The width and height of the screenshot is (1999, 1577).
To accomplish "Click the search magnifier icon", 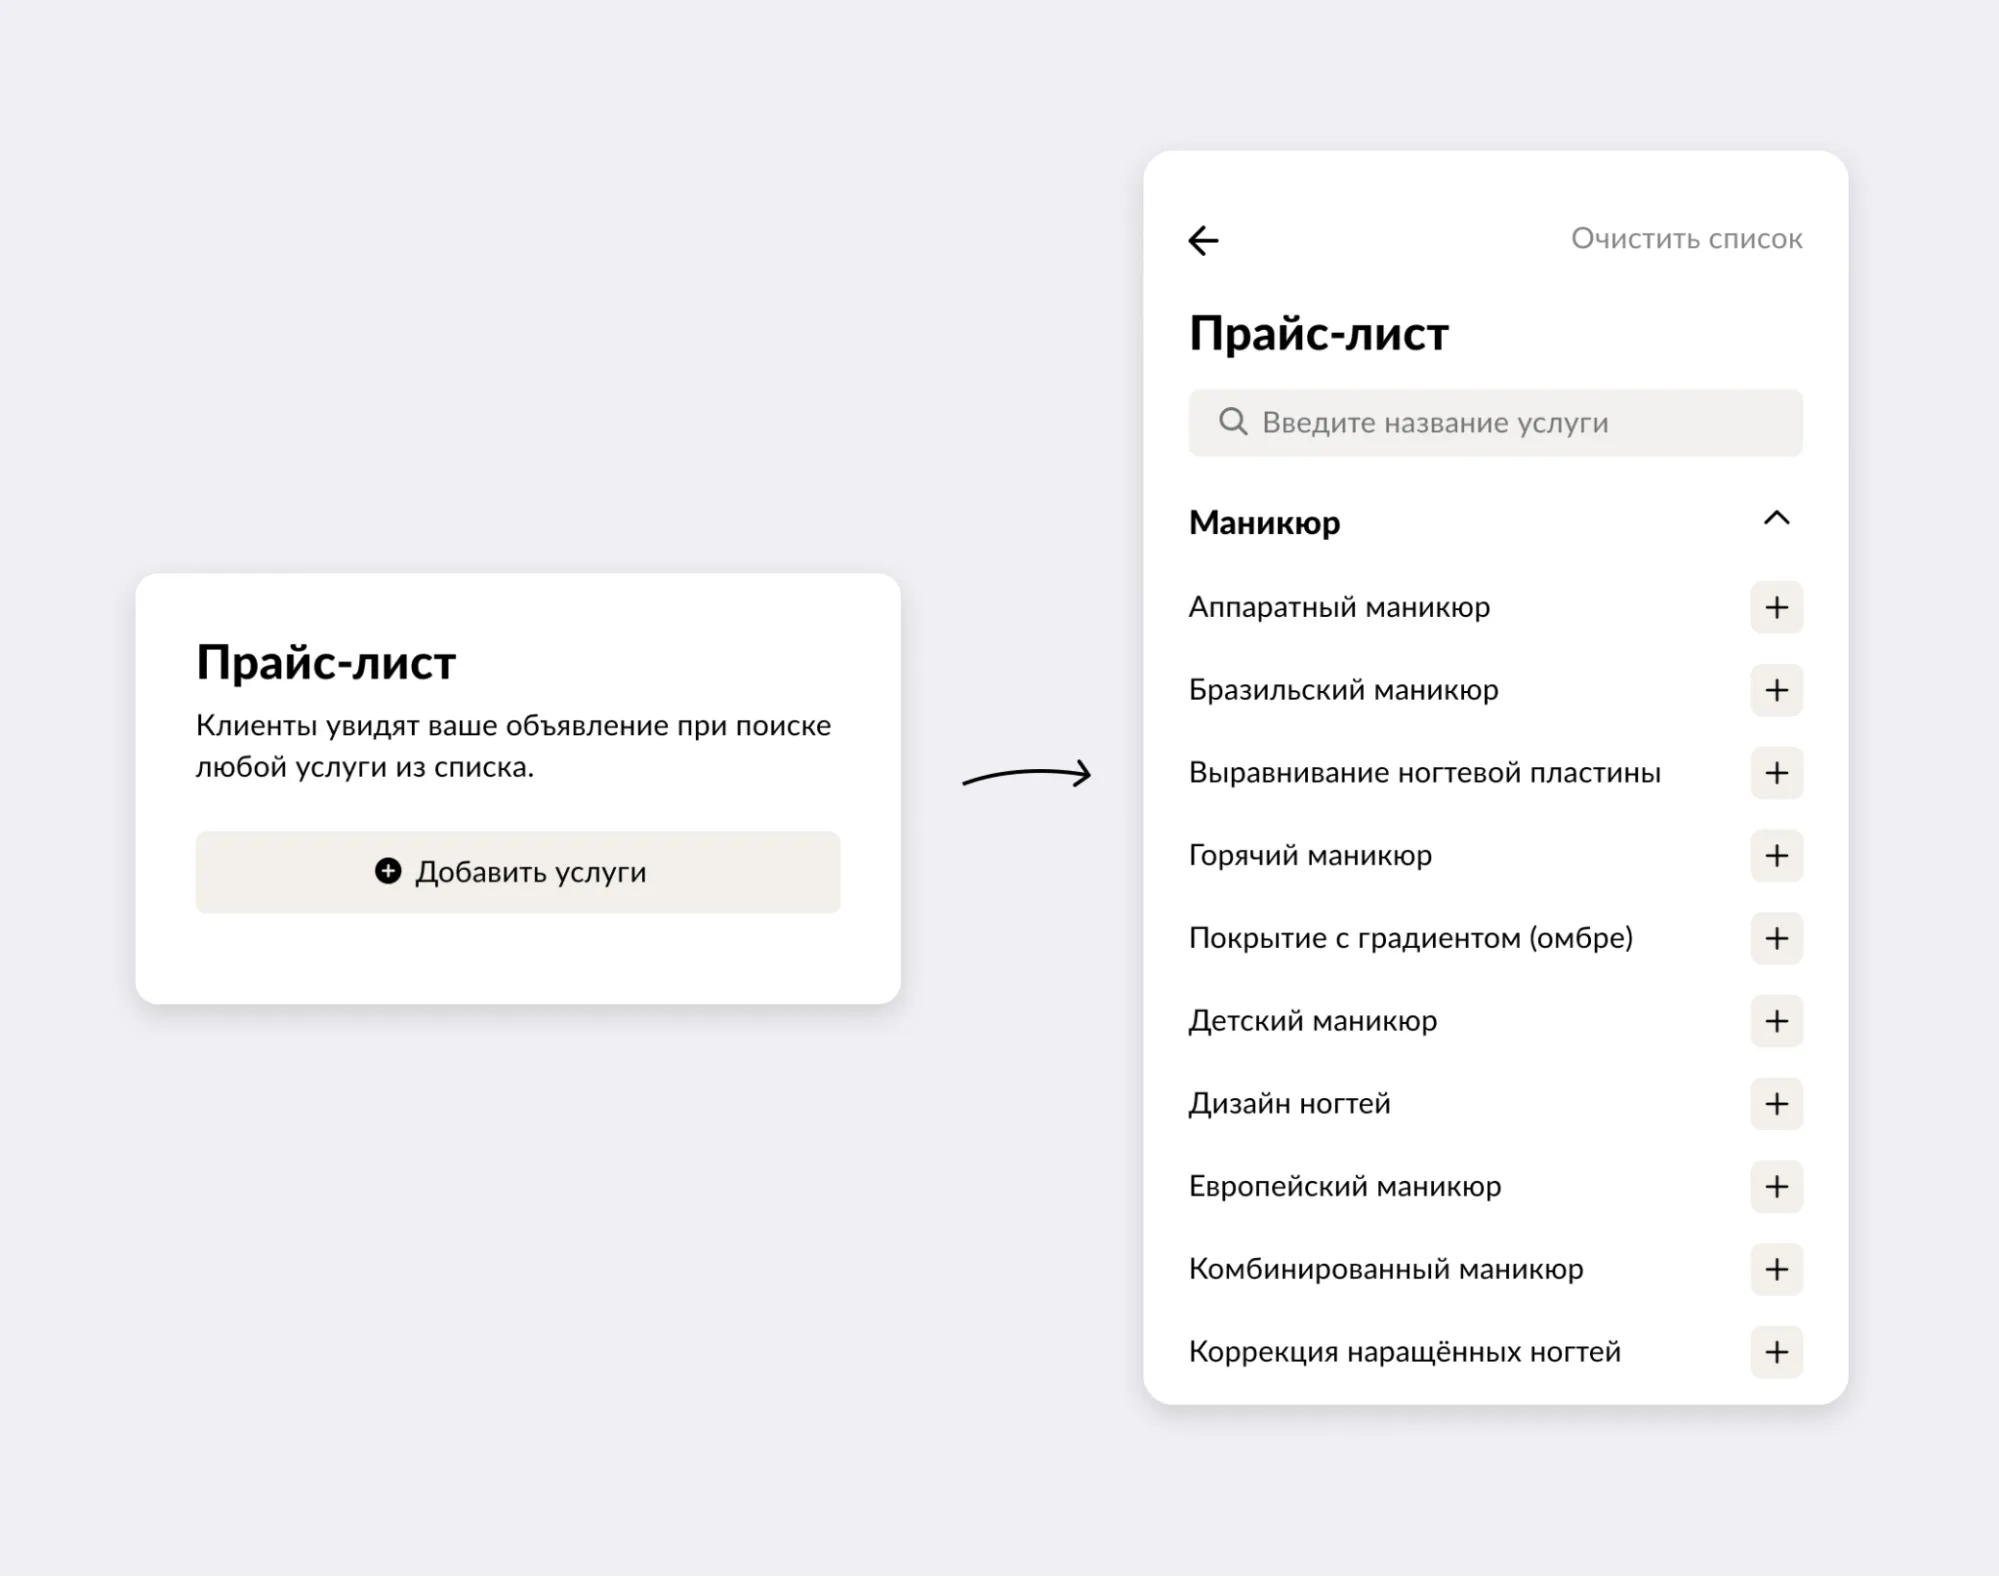I will click(x=1233, y=422).
